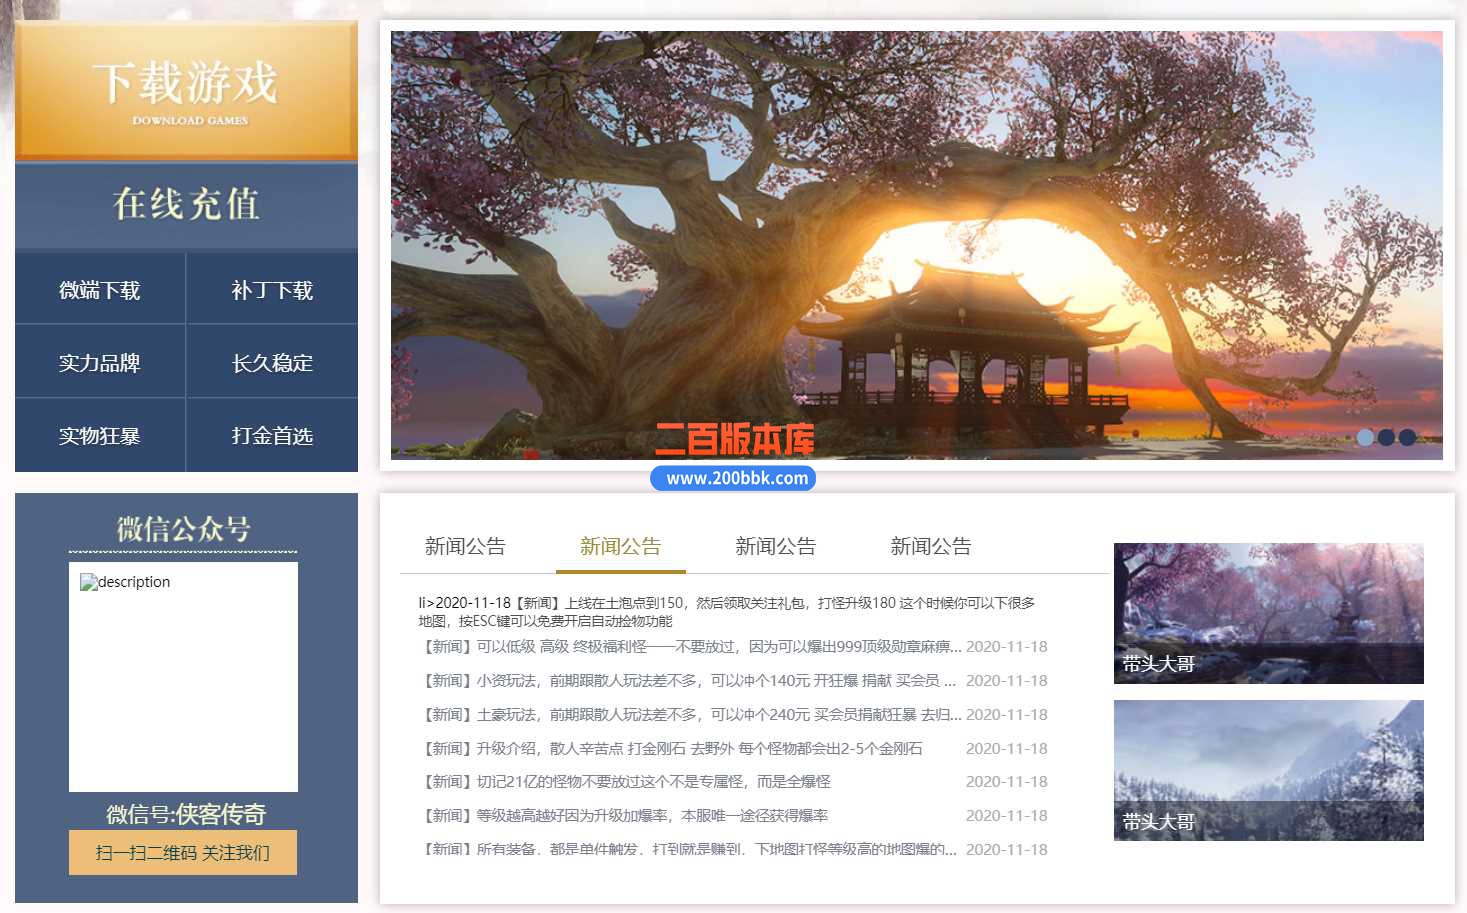
Task: Select the 补丁下载 patch download tile
Action: click(272, 290)
